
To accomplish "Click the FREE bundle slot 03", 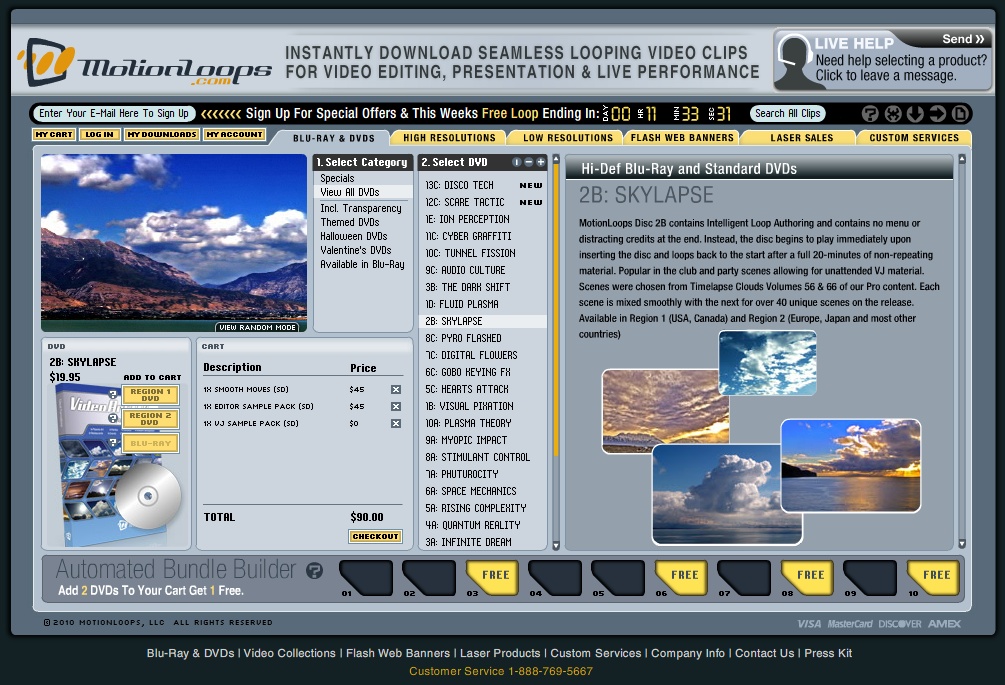I will [492, 577].
